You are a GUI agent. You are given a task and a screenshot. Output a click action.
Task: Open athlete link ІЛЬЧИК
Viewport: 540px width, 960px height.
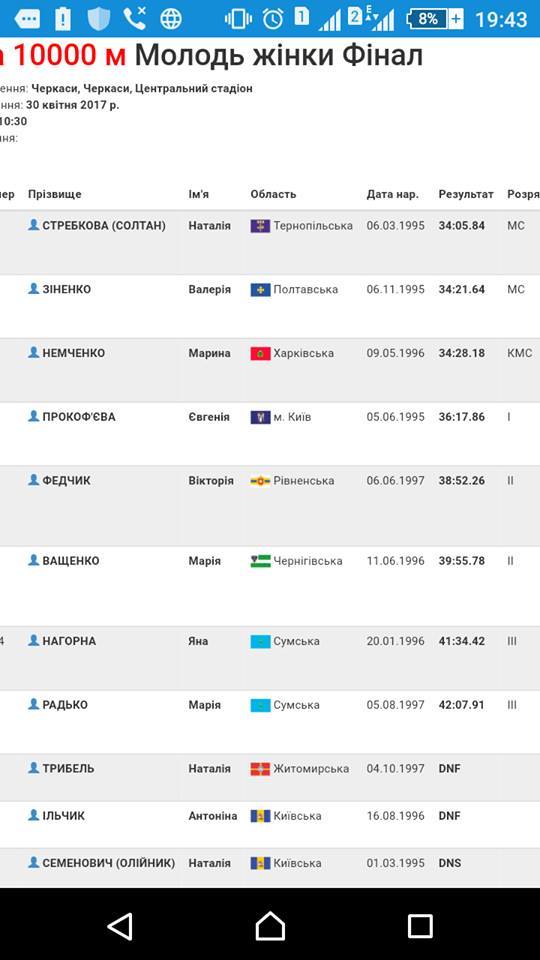(64, 816)
